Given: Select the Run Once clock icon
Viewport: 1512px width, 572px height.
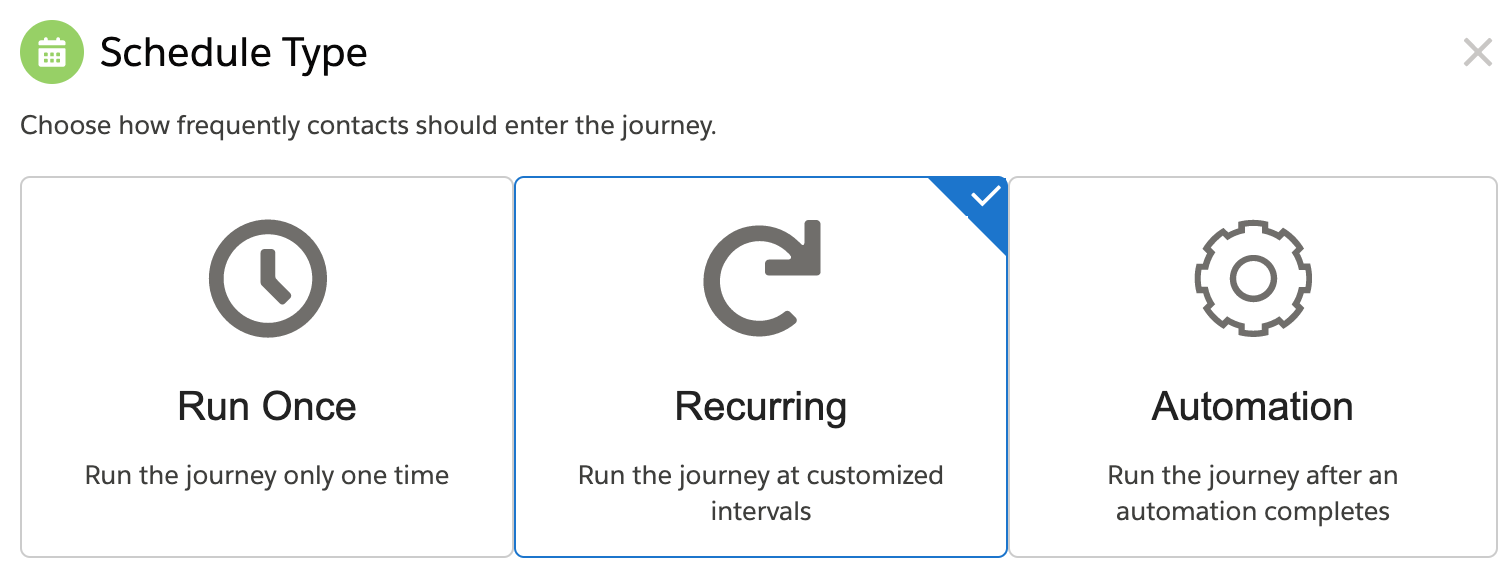Looking at the screenshot, I should click(267, 278).
